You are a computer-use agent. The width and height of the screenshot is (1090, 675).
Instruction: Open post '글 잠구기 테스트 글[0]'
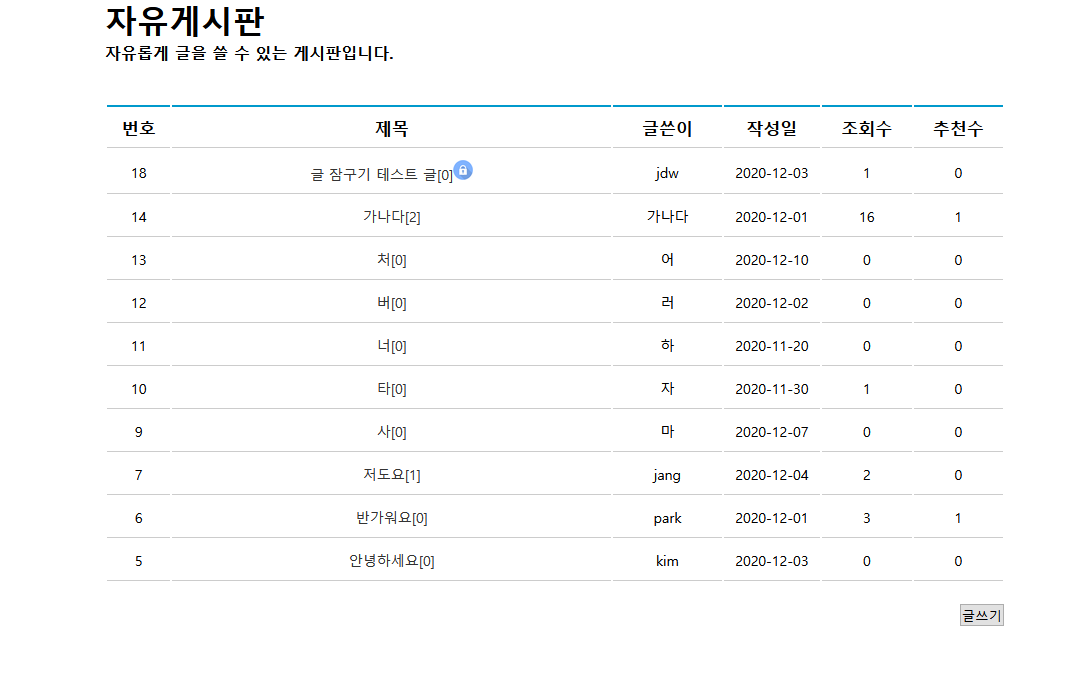click(382, 174)
